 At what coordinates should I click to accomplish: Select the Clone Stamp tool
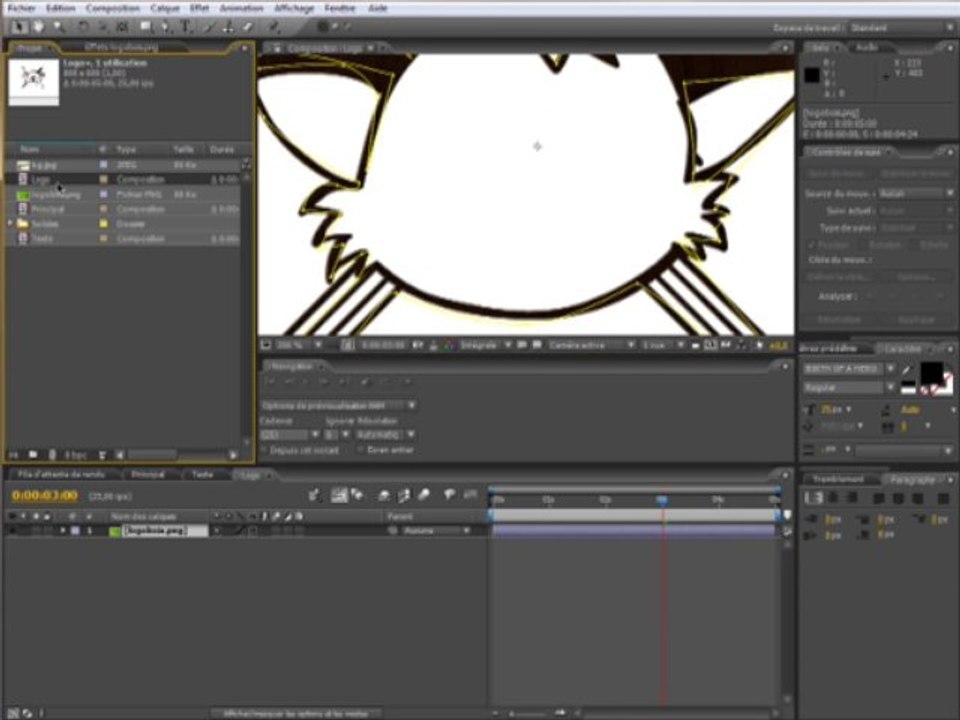pos(228,27)
